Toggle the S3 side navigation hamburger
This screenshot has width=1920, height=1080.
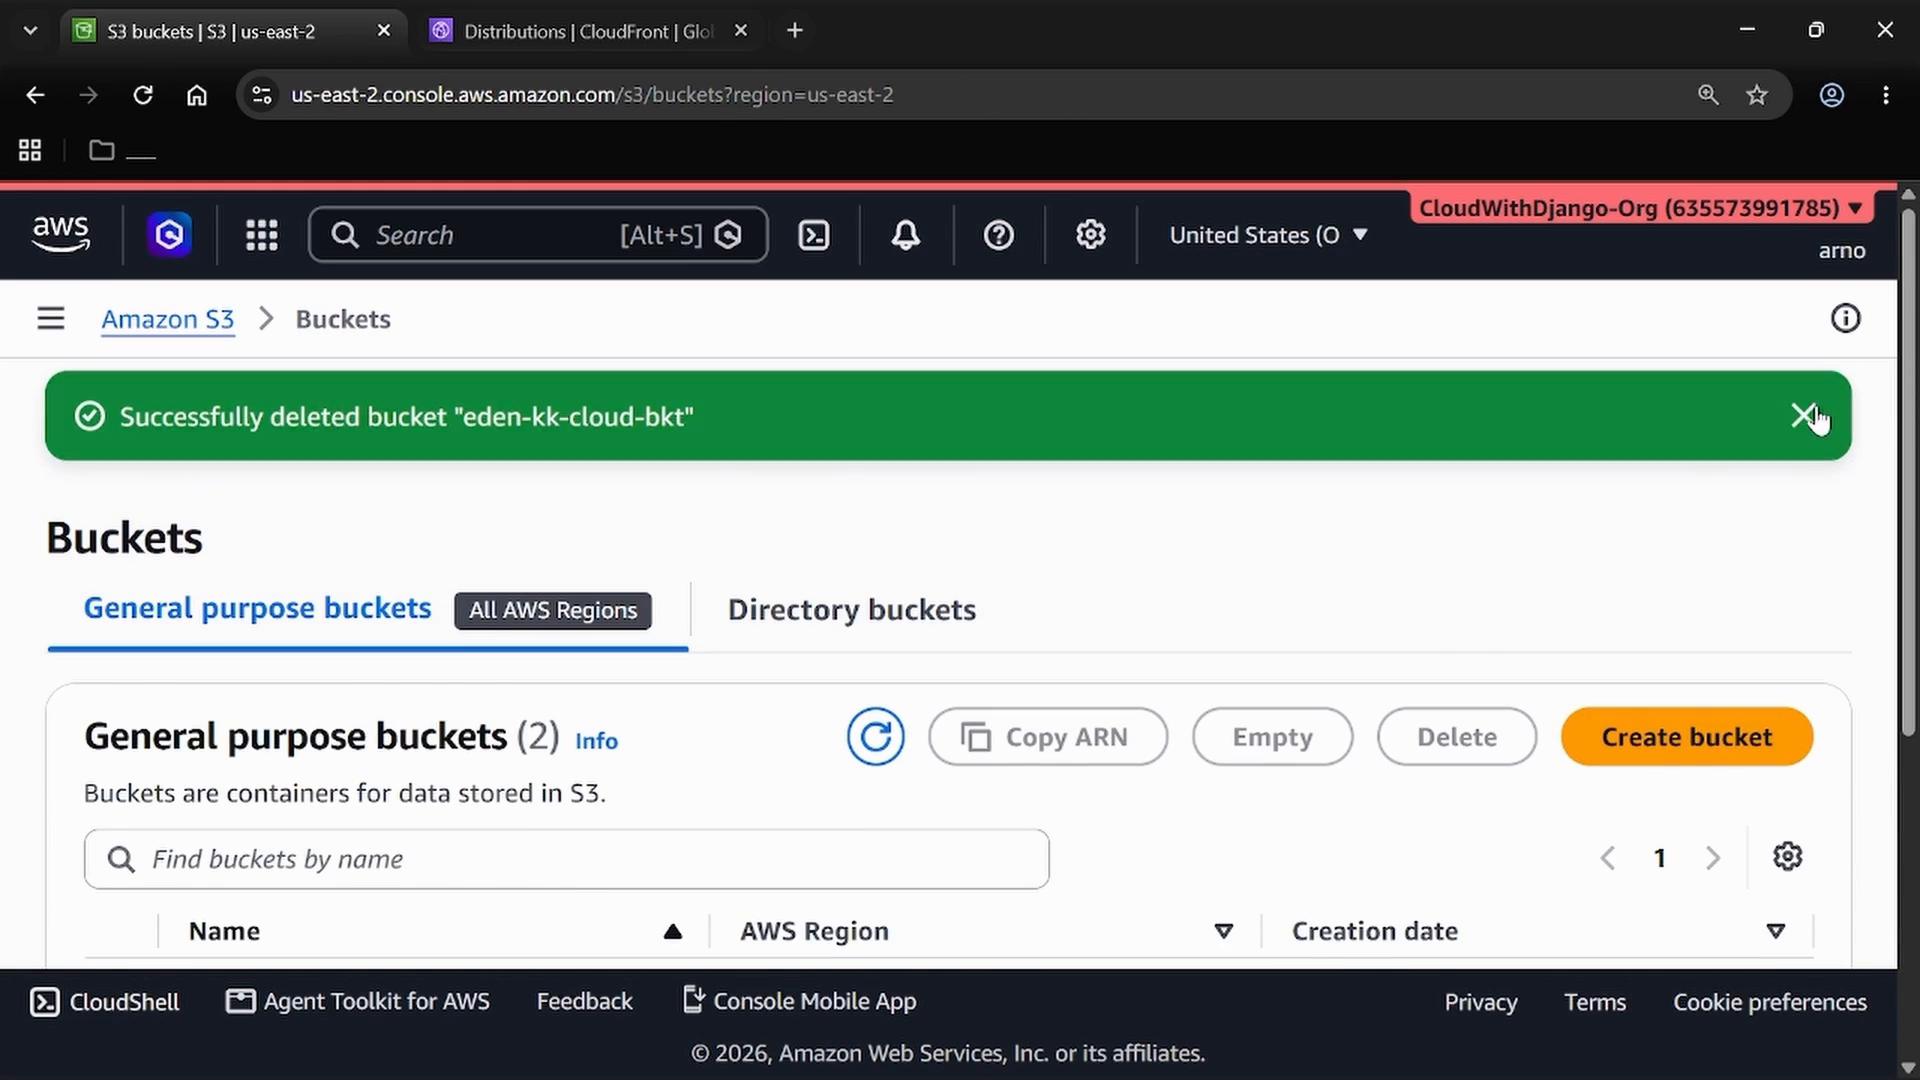coord(51,319)
